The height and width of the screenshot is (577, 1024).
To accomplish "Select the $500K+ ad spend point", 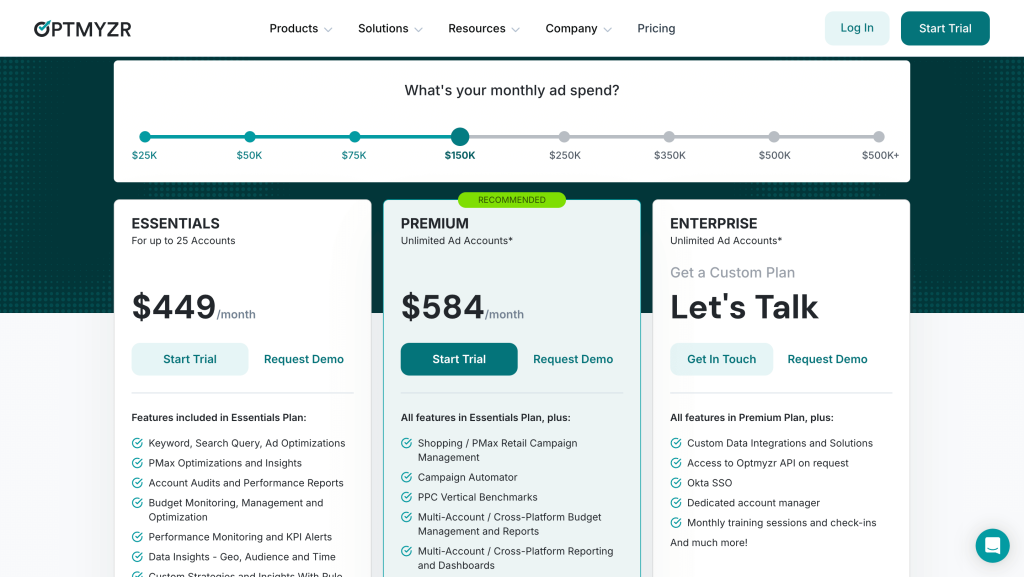I will point(879,136).
